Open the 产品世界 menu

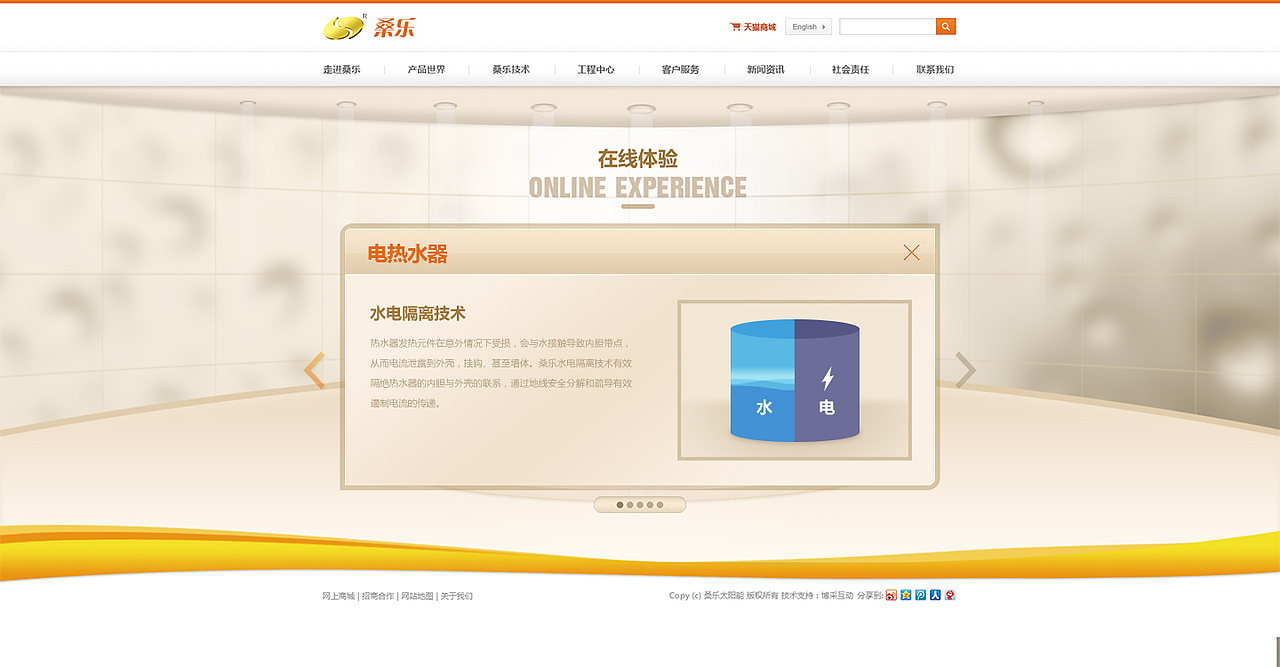pos(426,70)
